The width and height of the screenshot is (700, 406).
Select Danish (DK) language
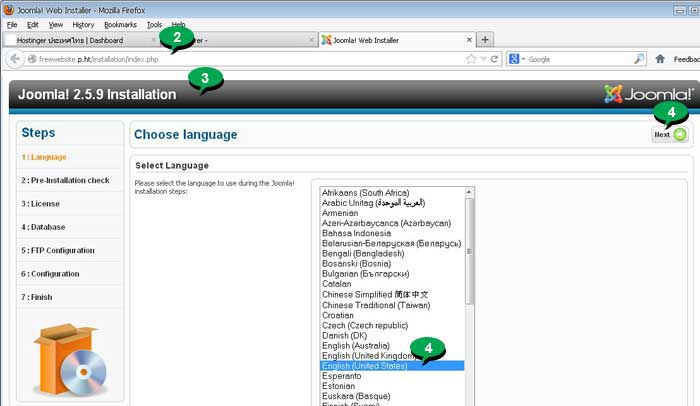point(392,335)
